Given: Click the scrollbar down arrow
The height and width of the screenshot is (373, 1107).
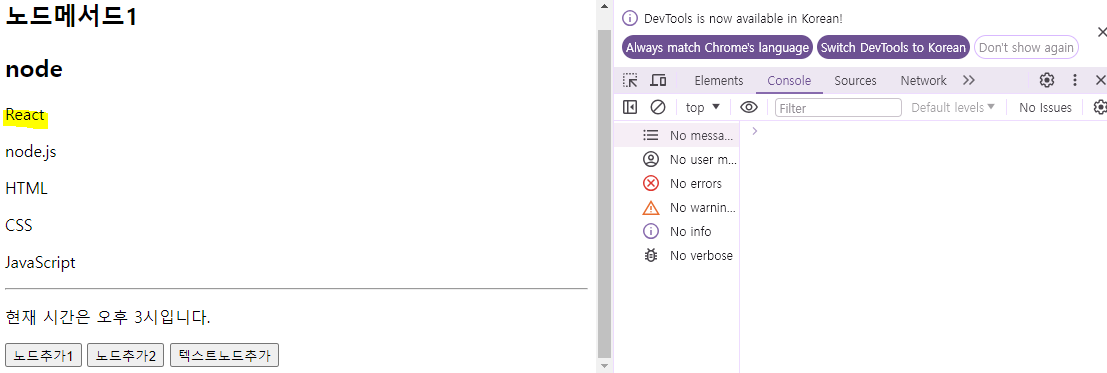Looking at the screenshot, I should pyautogui.click(x=604, y=367).
